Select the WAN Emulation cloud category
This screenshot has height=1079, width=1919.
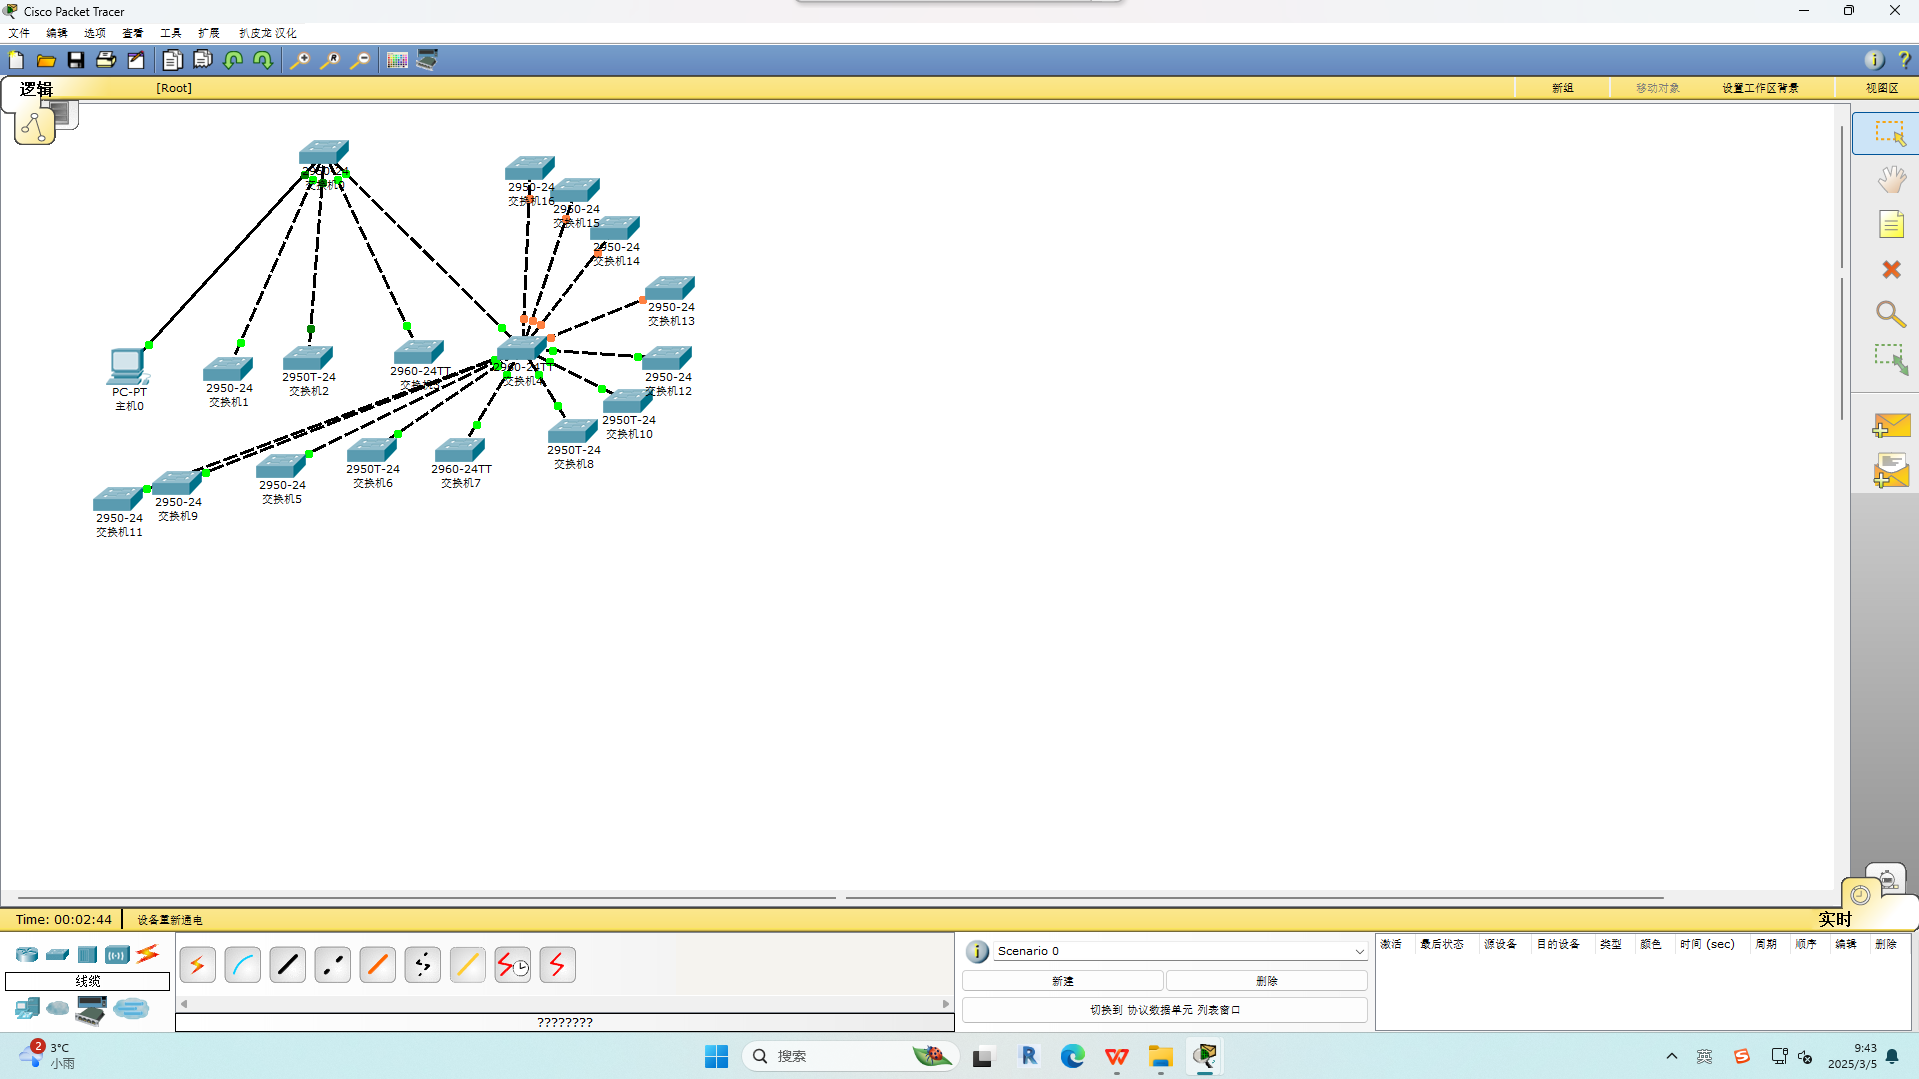pyautogui.click(x=58, y=1009)
